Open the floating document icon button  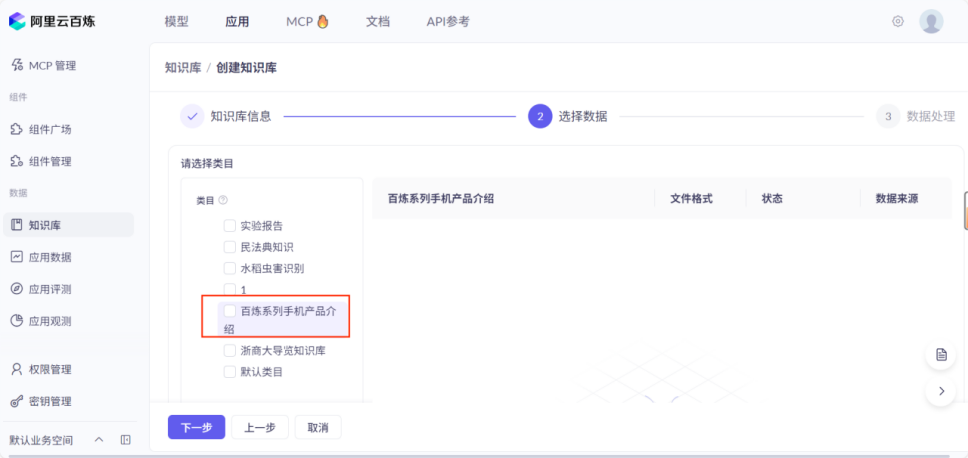coord(941,355)
